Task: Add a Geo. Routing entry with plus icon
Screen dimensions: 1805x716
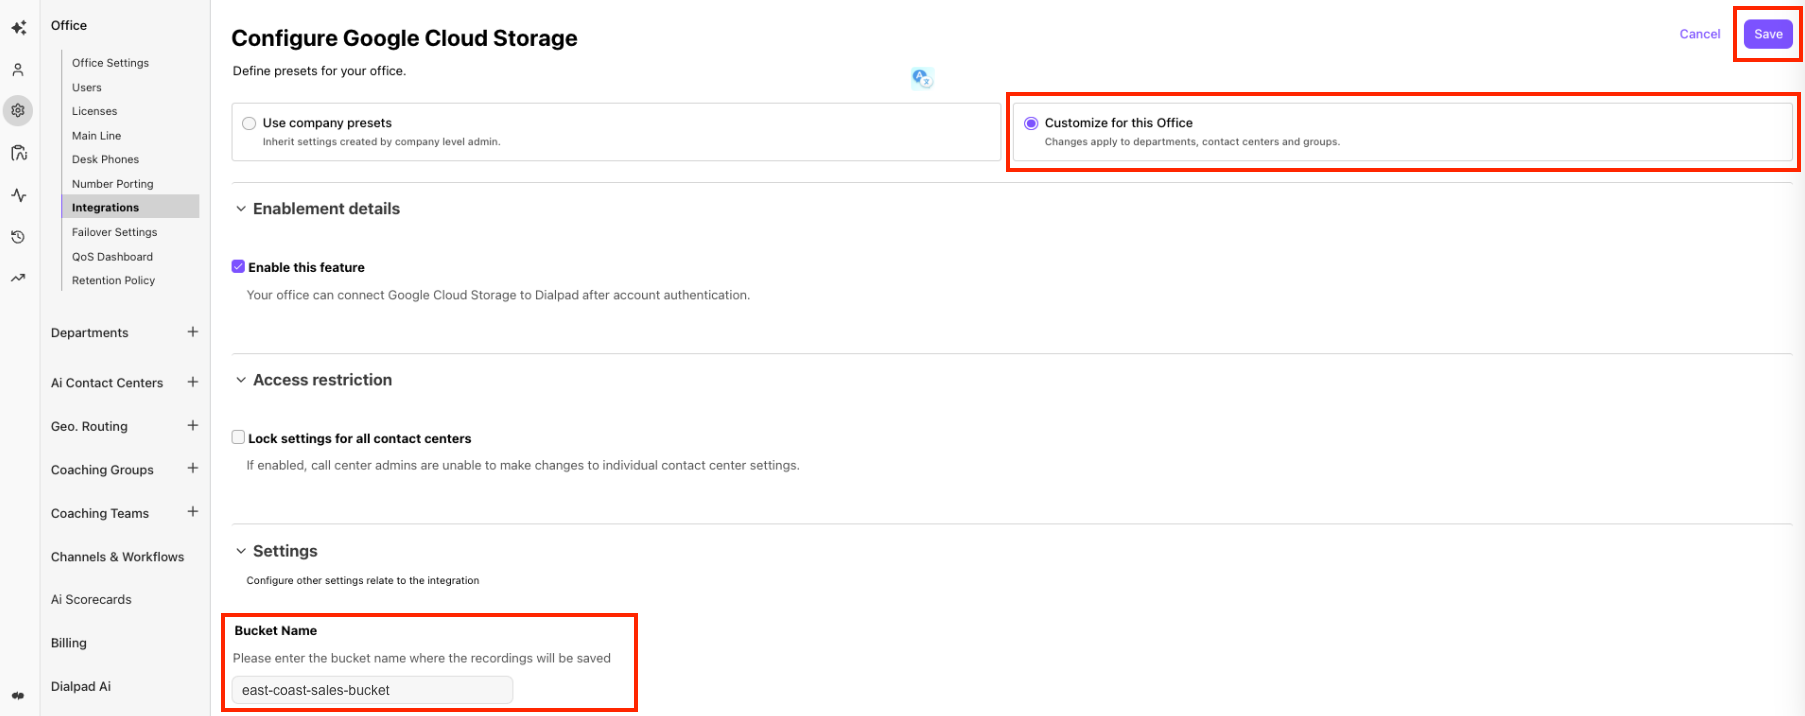Action: click(193, 425)
